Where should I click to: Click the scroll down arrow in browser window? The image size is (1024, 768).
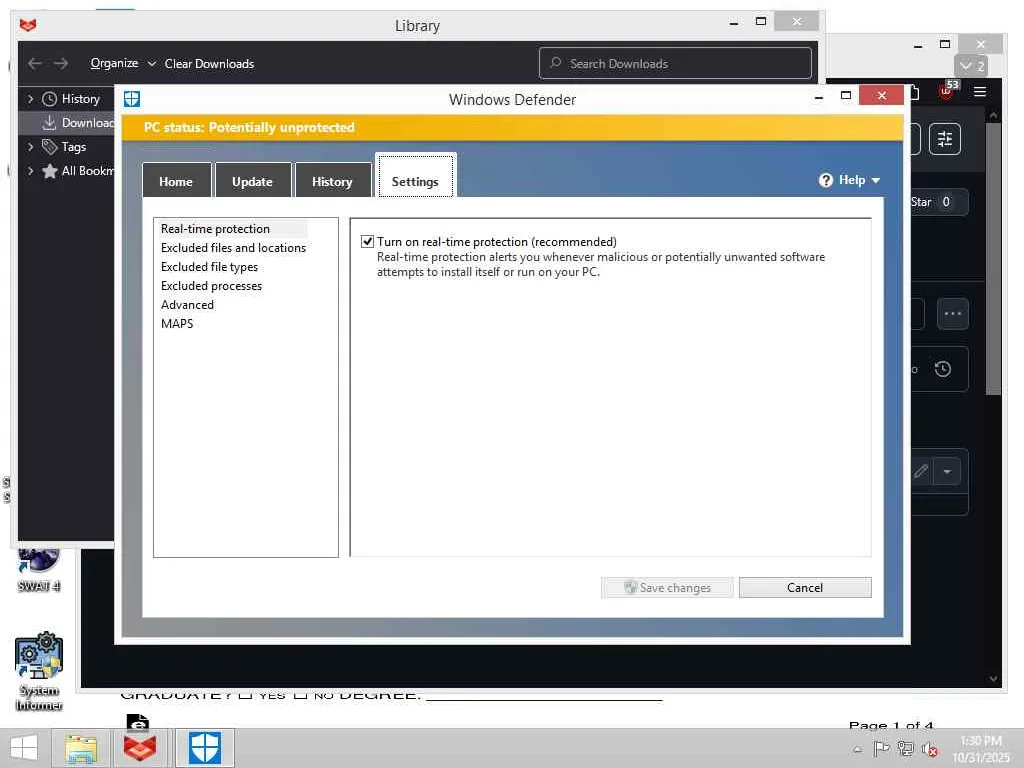(993, 679)
